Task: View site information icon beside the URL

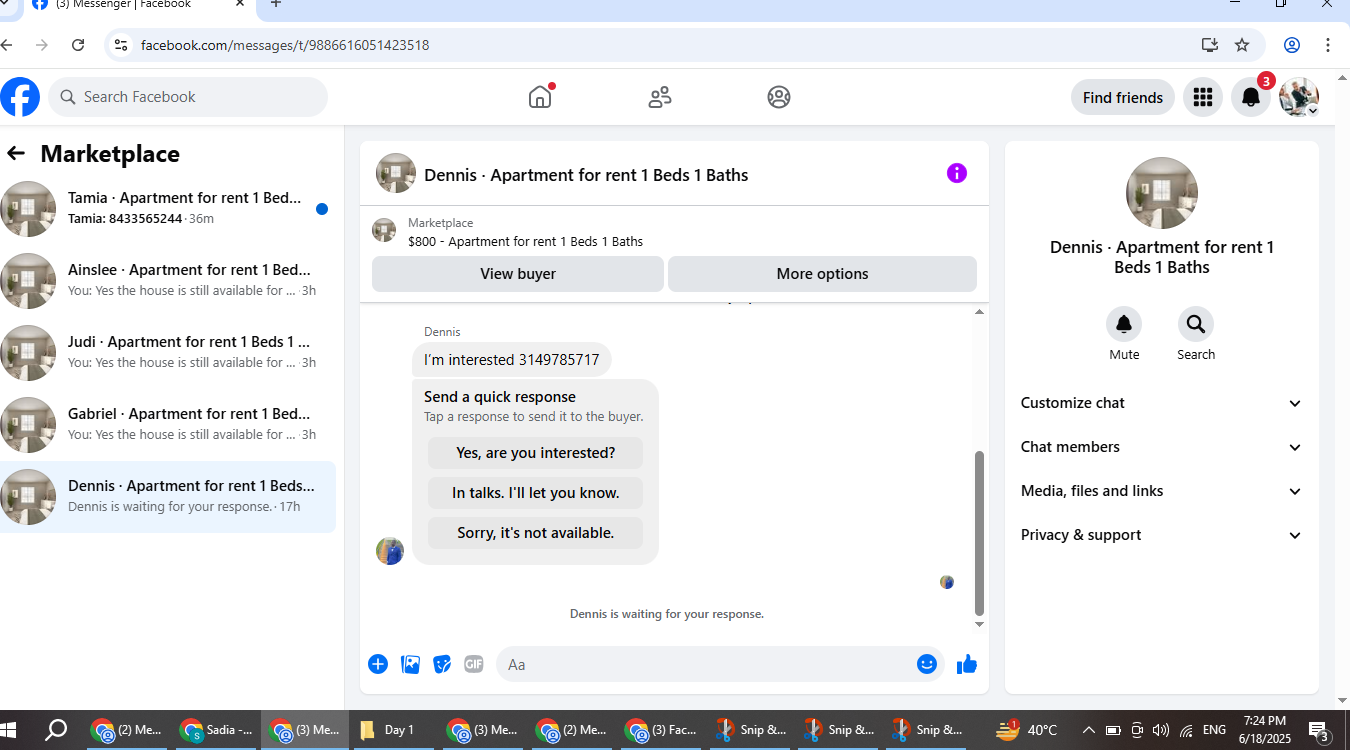Action: [x=121, y=45]
